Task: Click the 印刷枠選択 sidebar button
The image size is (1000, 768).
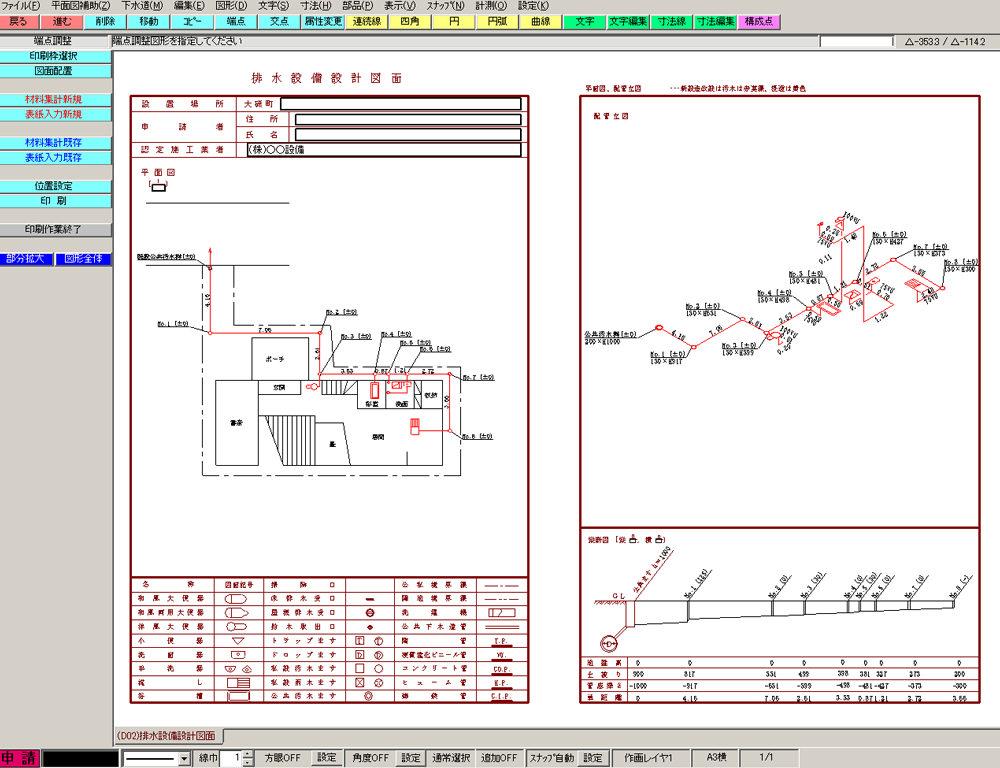Action: [x=55, y=56]
